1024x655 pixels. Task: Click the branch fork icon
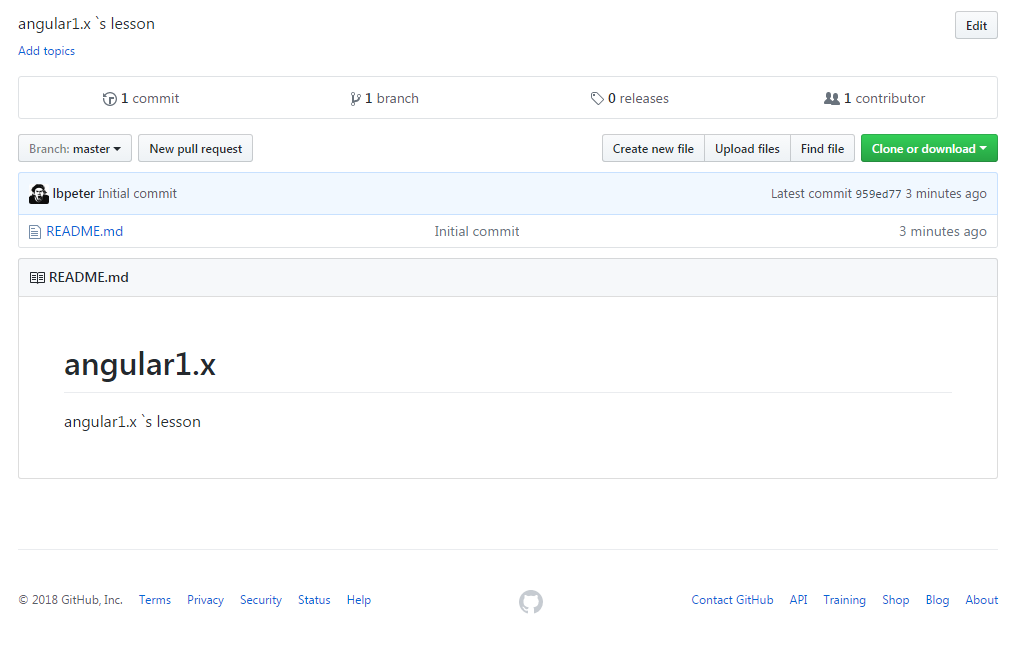pos(355,99)
